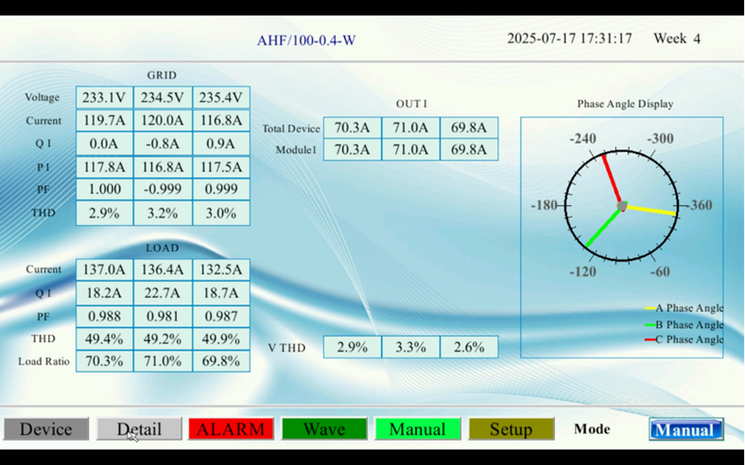Toggle the blue Manual mode indicator
This screenshot has height=465, width=745.
click(686, 429)
